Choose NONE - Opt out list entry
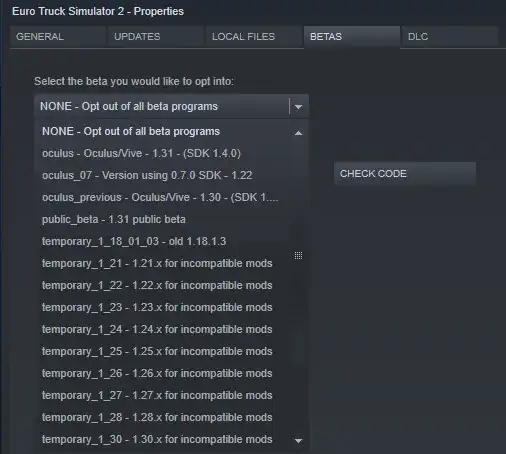 [x=164, y=131]
